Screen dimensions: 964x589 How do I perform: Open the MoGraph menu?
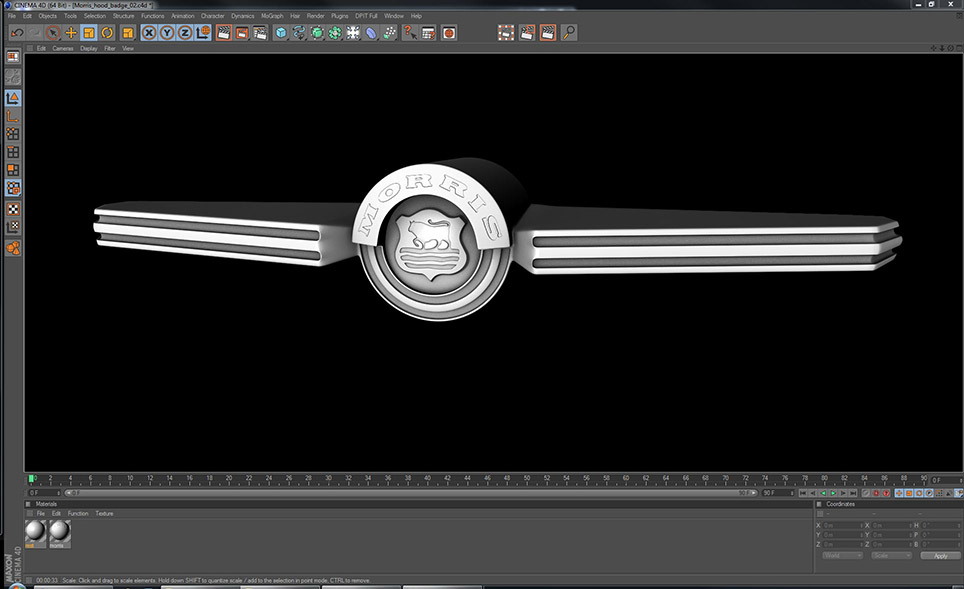[271, 16]
